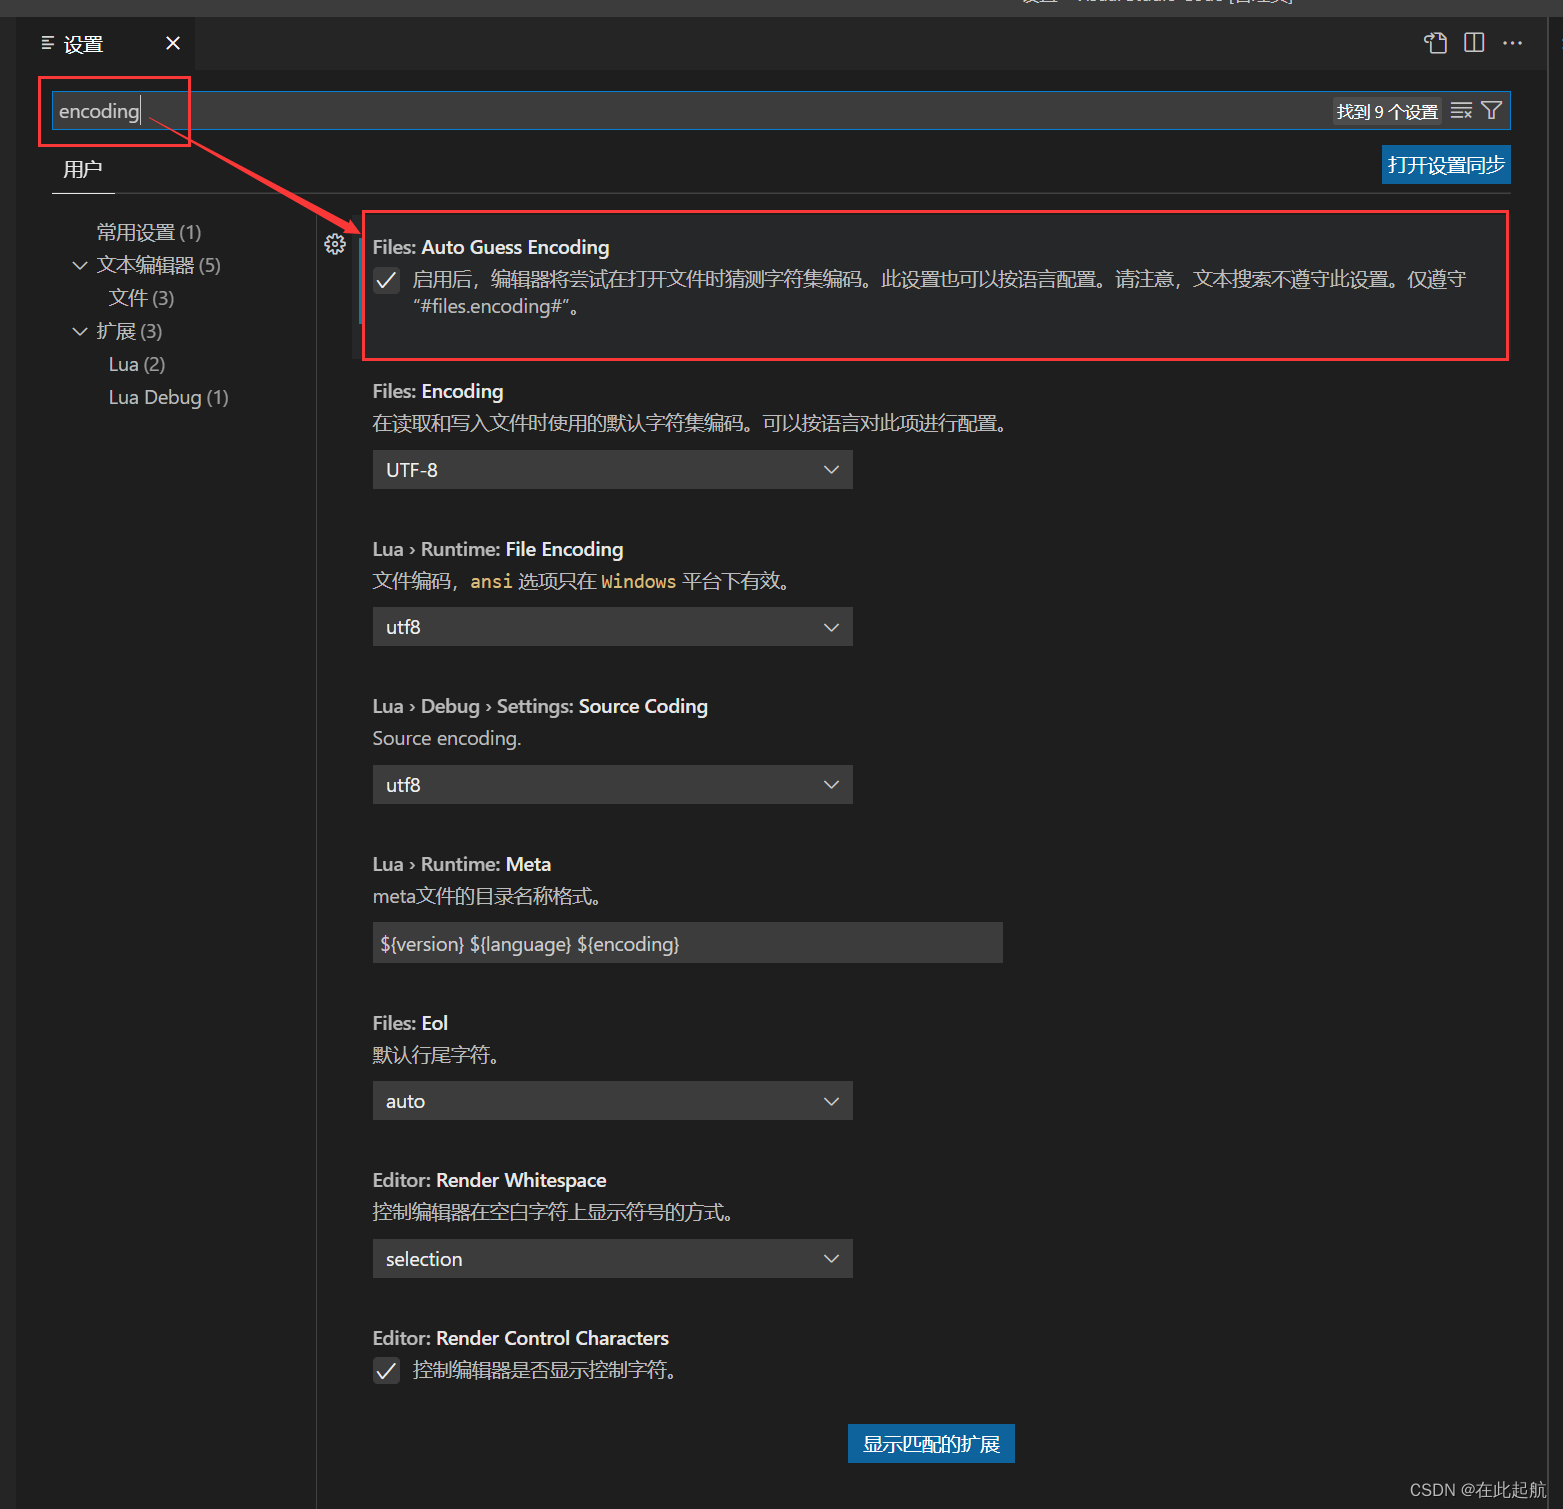This screenshot has height=1509, width=1563.
Task: Open gear menu for Auto Guess Encoding
Action: (x=335, y=244)
